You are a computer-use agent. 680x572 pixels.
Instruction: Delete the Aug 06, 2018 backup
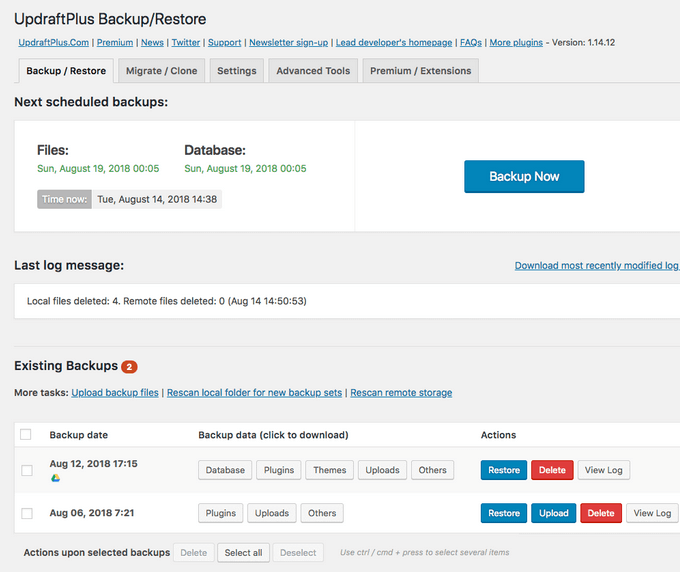pos(601,513)
